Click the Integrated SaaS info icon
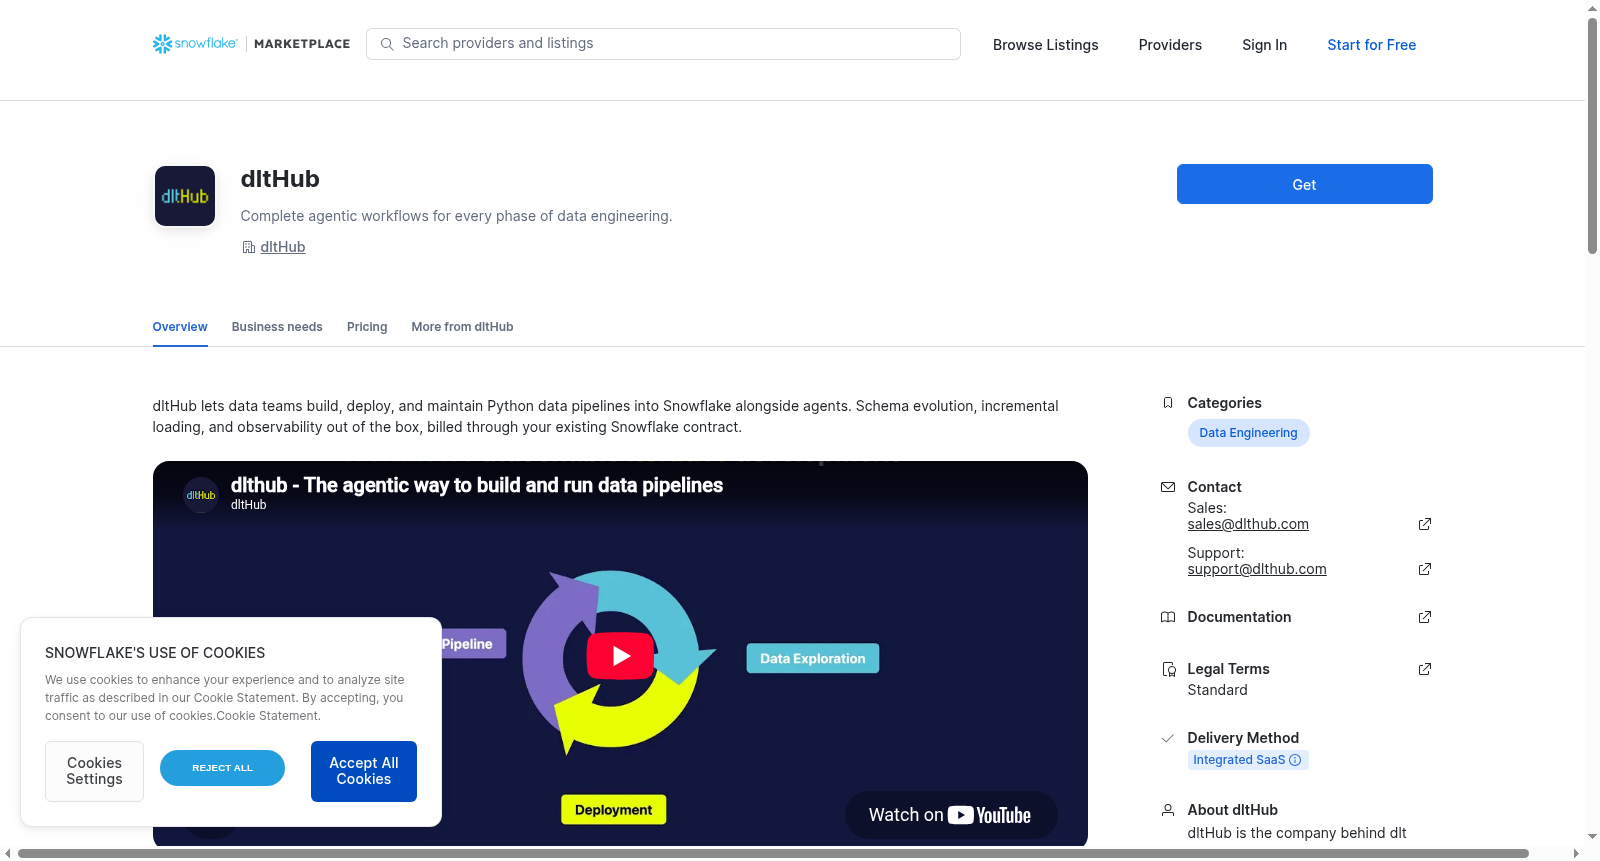The height and width of the screenshot is (861, 1600). pyautogui.click(x=1295, y=760)
